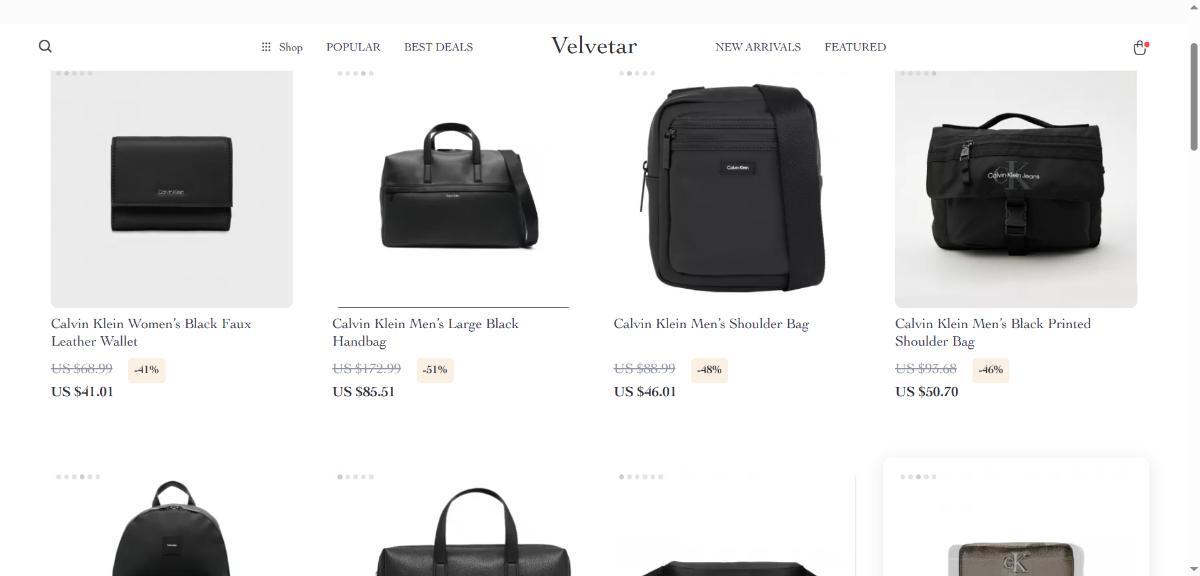Image resolution: width=1200 pixels, height=576 pixels.
Task: Click the black wallet product image
Action: click(x=172, y=189)
